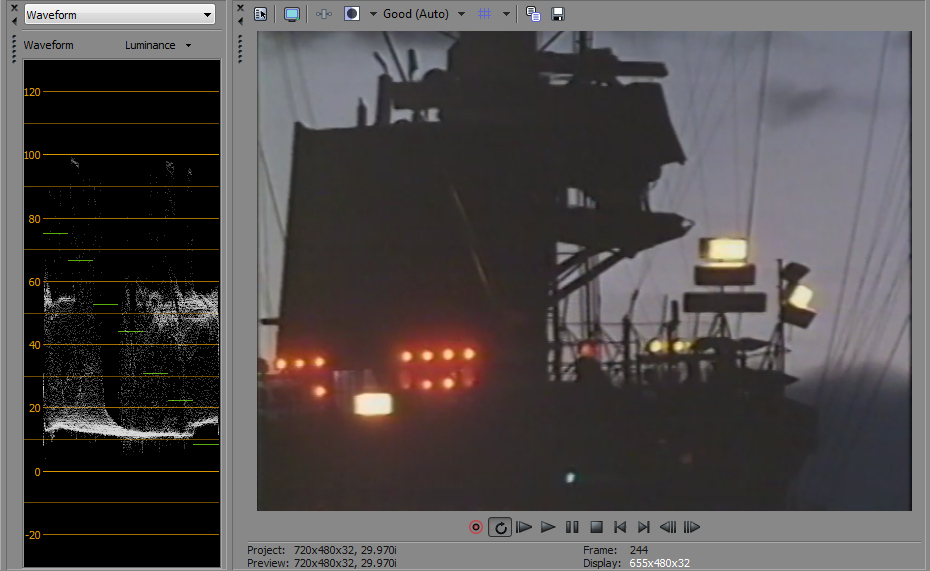Step to the next frame
The width and height of the screenshot is (930, 571).
click(691, 527)
